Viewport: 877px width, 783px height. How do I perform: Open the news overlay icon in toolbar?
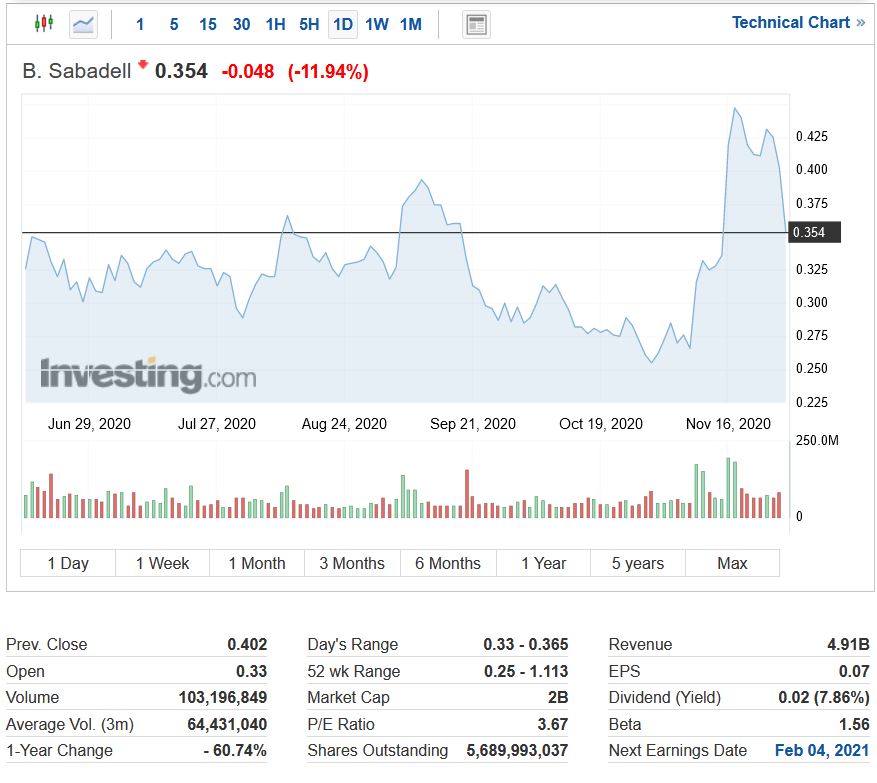pos(477,25)
